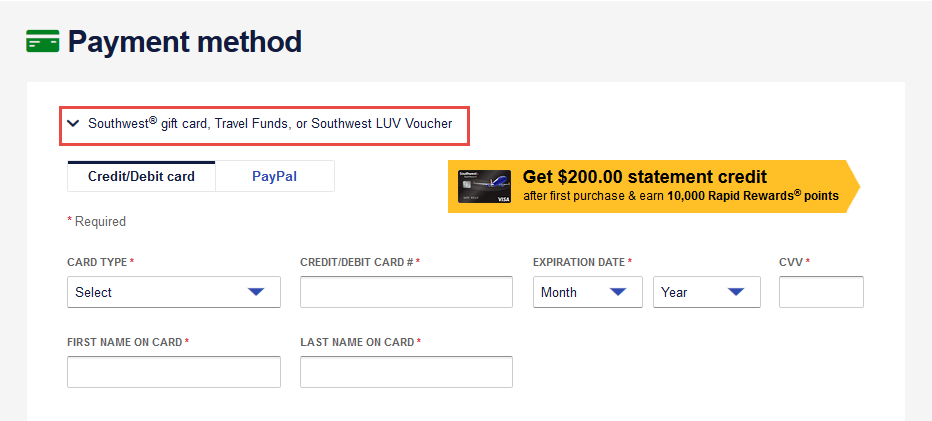Image resolution: width=932 pixels, height=421 pixels.
Task: Select the Credit/Debit card tab
Action: click(x=141, y=177)
